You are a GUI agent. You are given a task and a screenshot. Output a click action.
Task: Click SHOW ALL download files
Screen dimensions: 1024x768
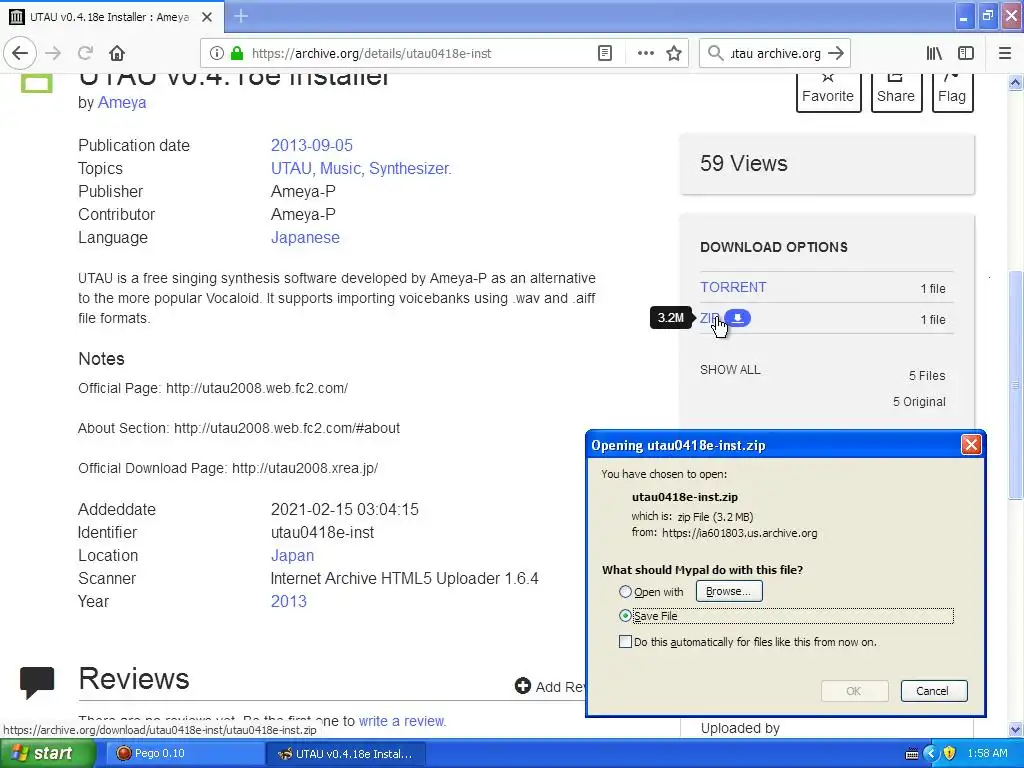click(730, 370)
